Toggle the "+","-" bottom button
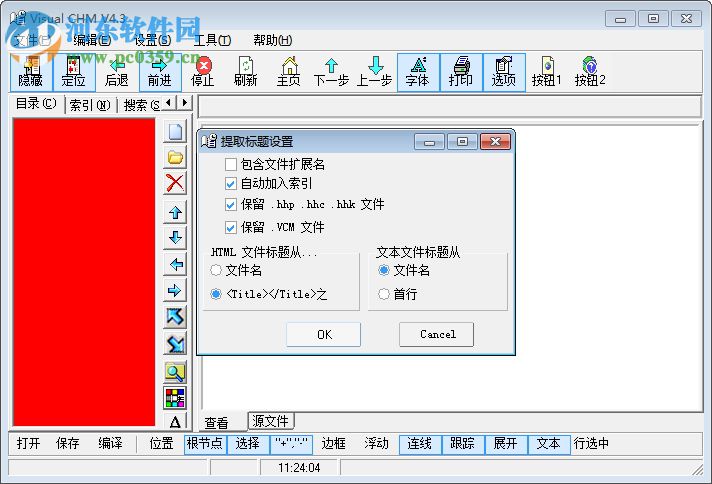 coord(291,444)
